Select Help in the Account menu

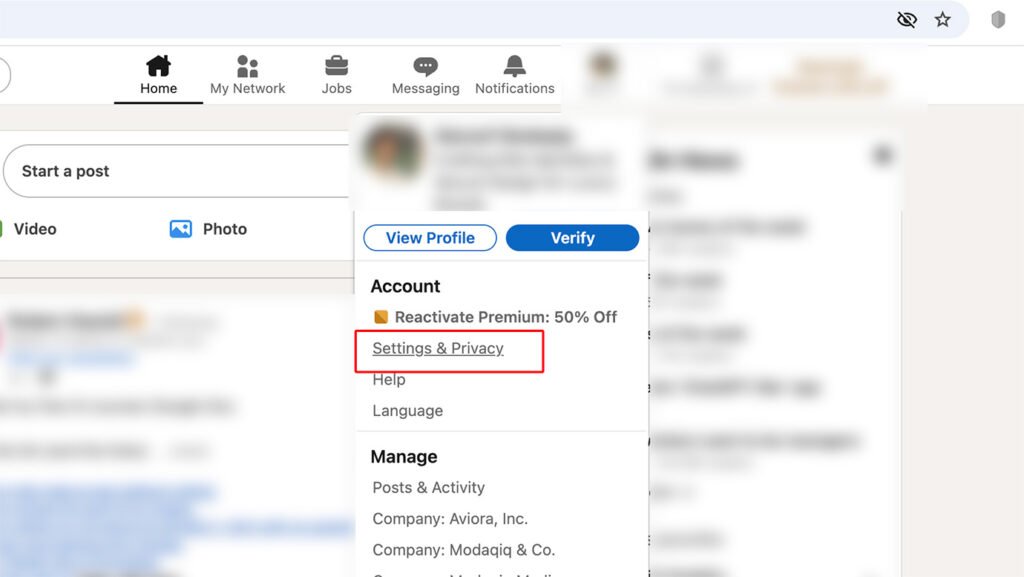389,379
